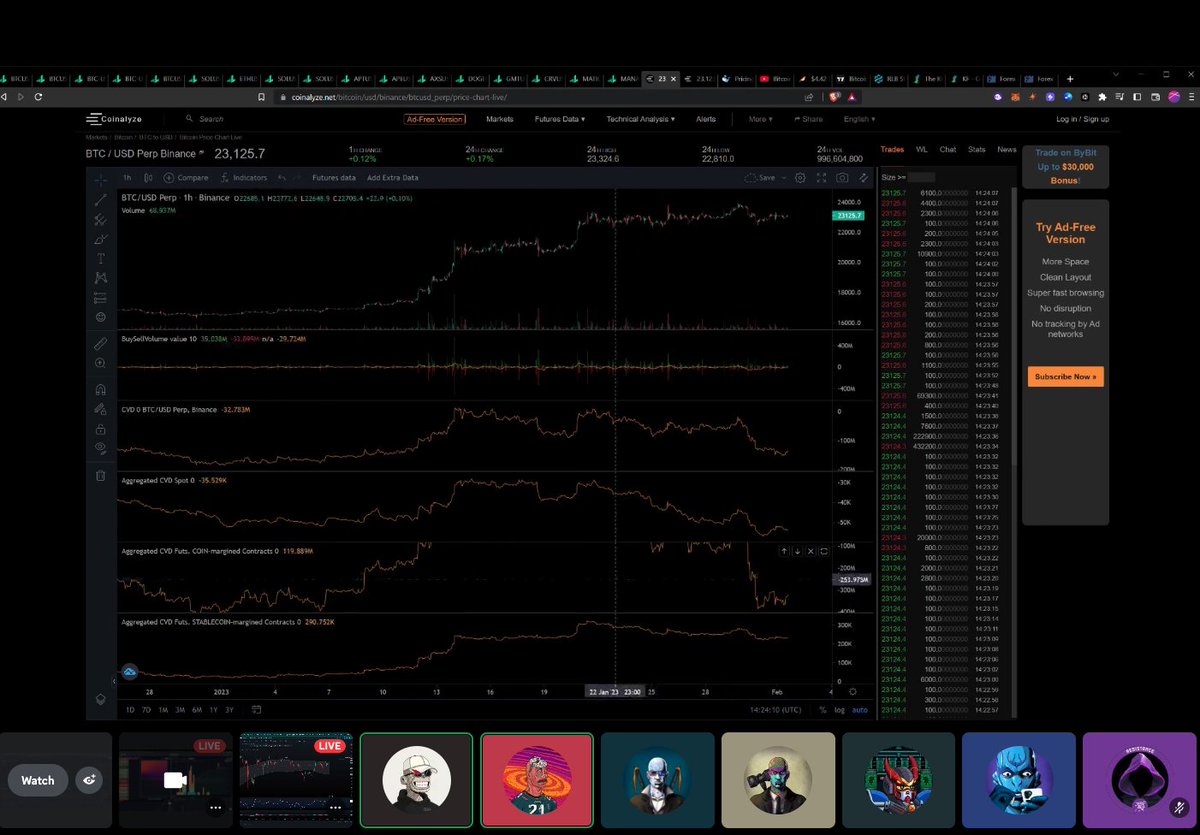Select the pitchfork drawing tool
This screenshot has width=1200, height=835.
pos(100,220)
